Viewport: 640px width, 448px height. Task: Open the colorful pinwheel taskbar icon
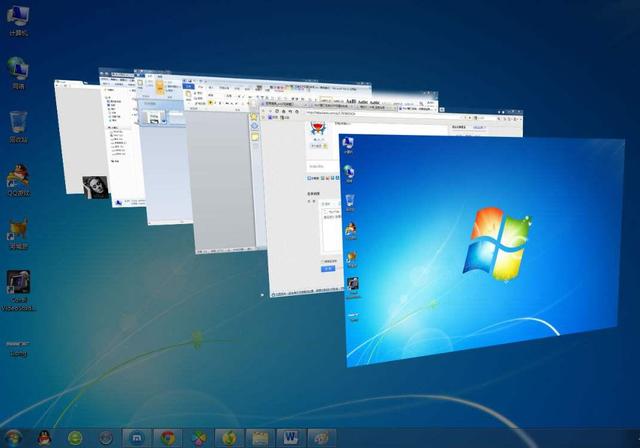[x=198, y=438]
